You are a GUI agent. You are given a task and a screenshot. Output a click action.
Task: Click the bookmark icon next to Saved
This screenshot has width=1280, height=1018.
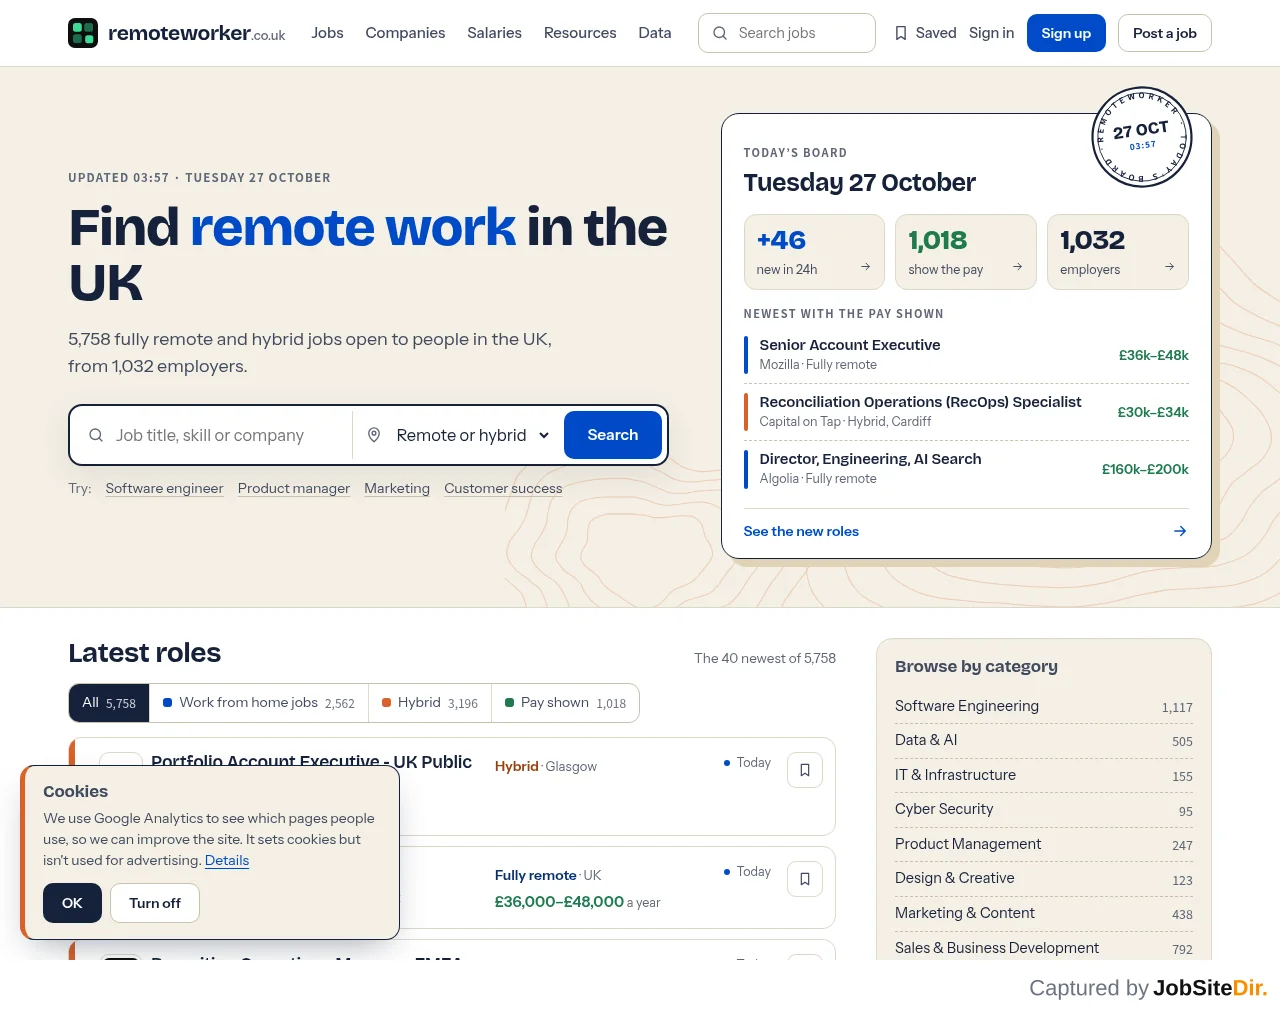[x=901, y=33]
